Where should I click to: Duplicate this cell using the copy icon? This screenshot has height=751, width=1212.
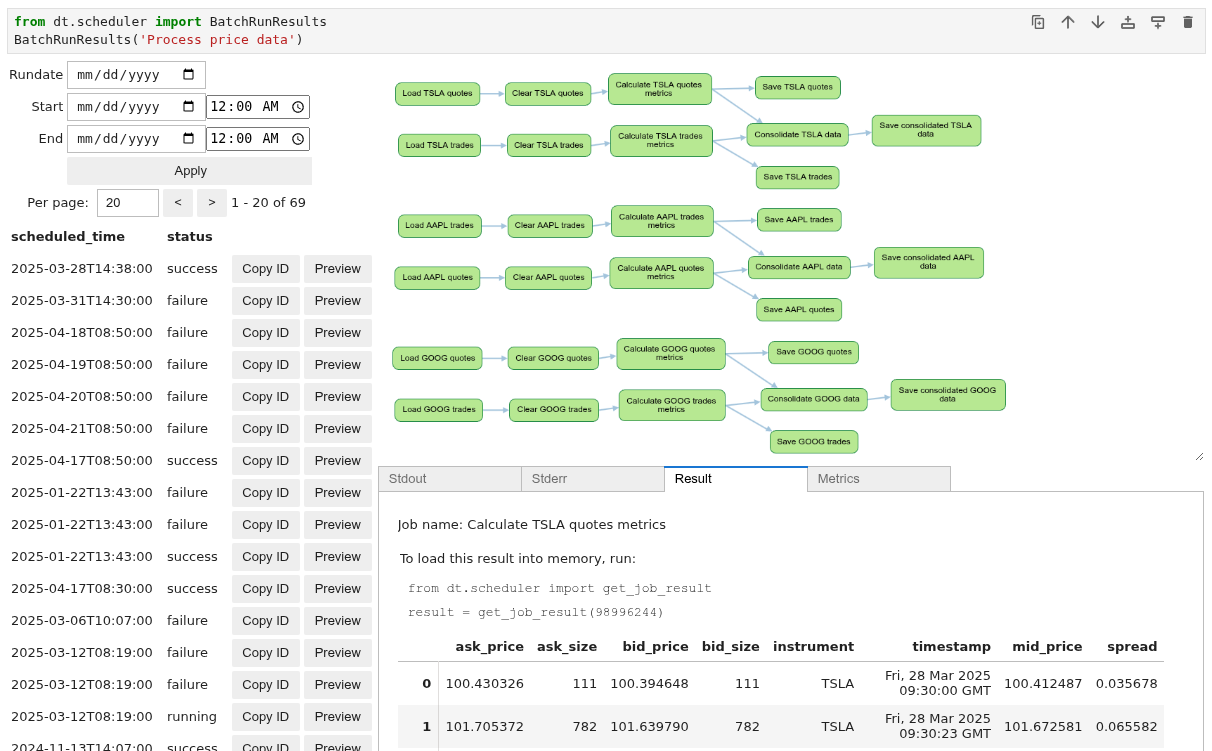(x=1038, y=22)
